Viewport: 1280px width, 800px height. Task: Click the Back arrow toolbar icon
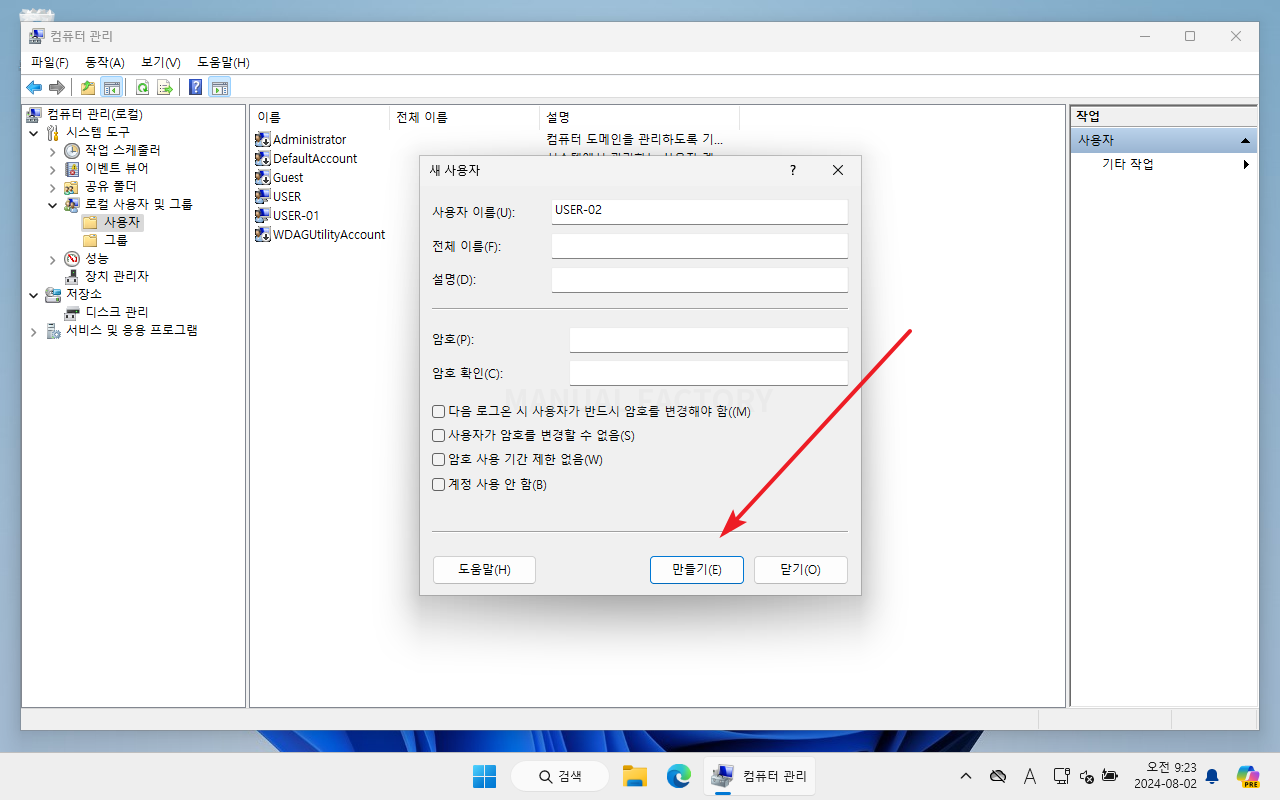tap(34, 87)
